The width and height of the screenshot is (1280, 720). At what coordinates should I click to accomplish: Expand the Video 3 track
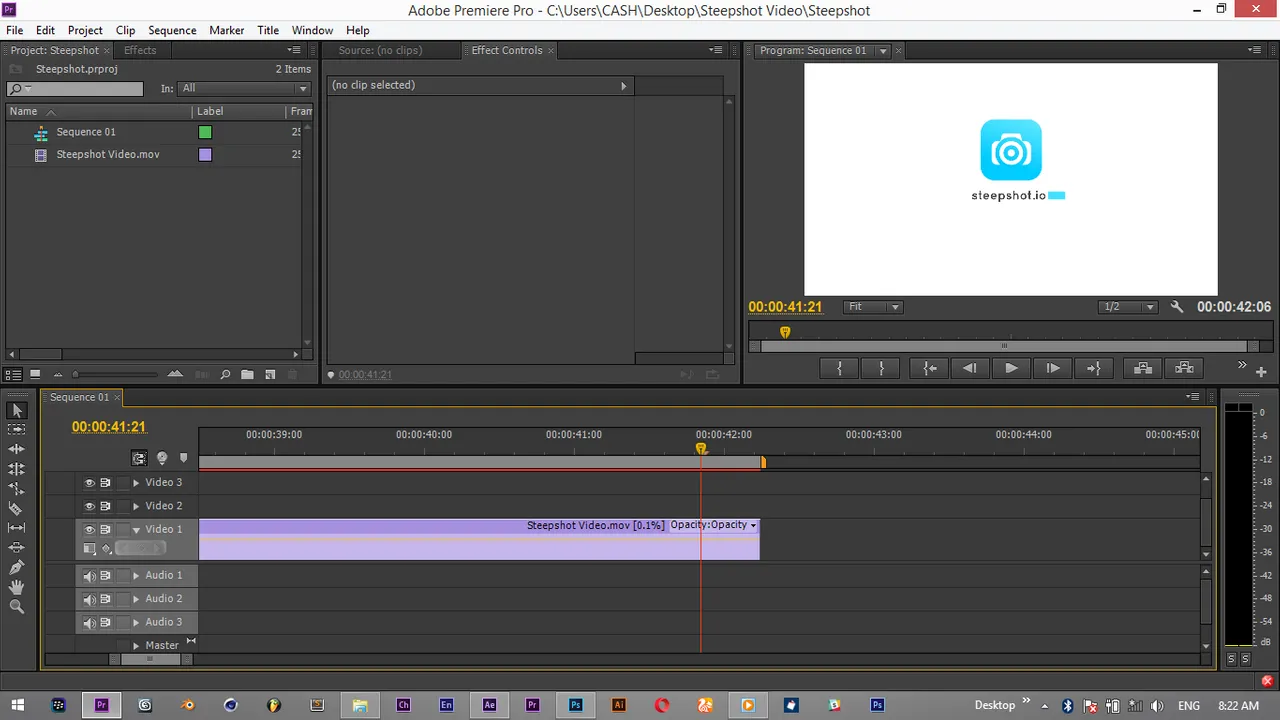(136, 482)
